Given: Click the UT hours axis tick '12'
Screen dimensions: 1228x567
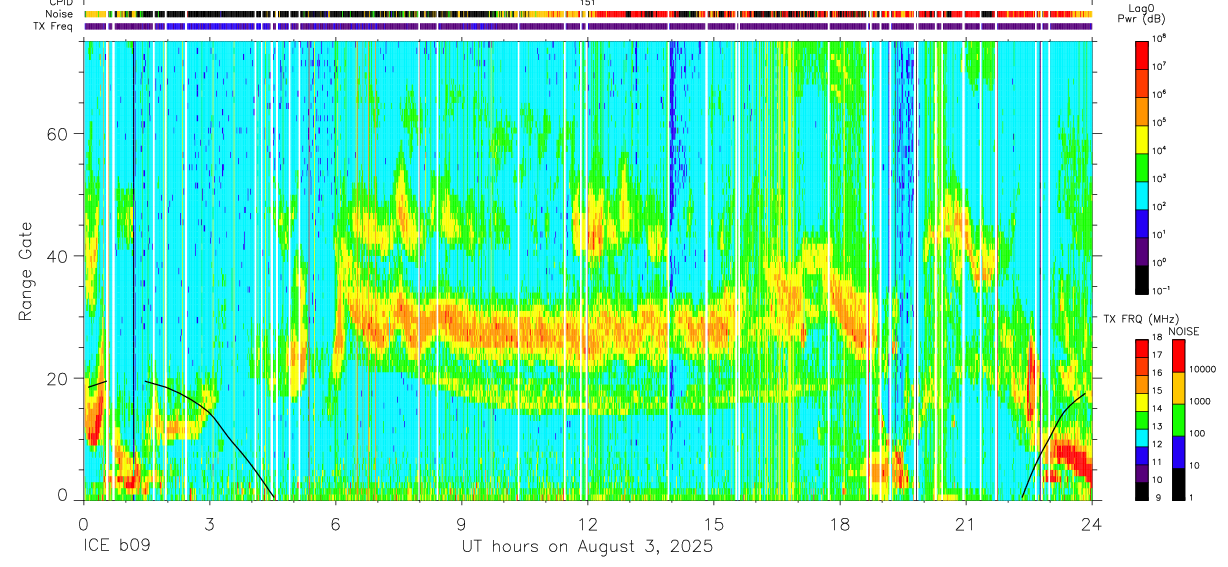Looking at the screenshot, I should pyautogui.click(x=587, y=523).
